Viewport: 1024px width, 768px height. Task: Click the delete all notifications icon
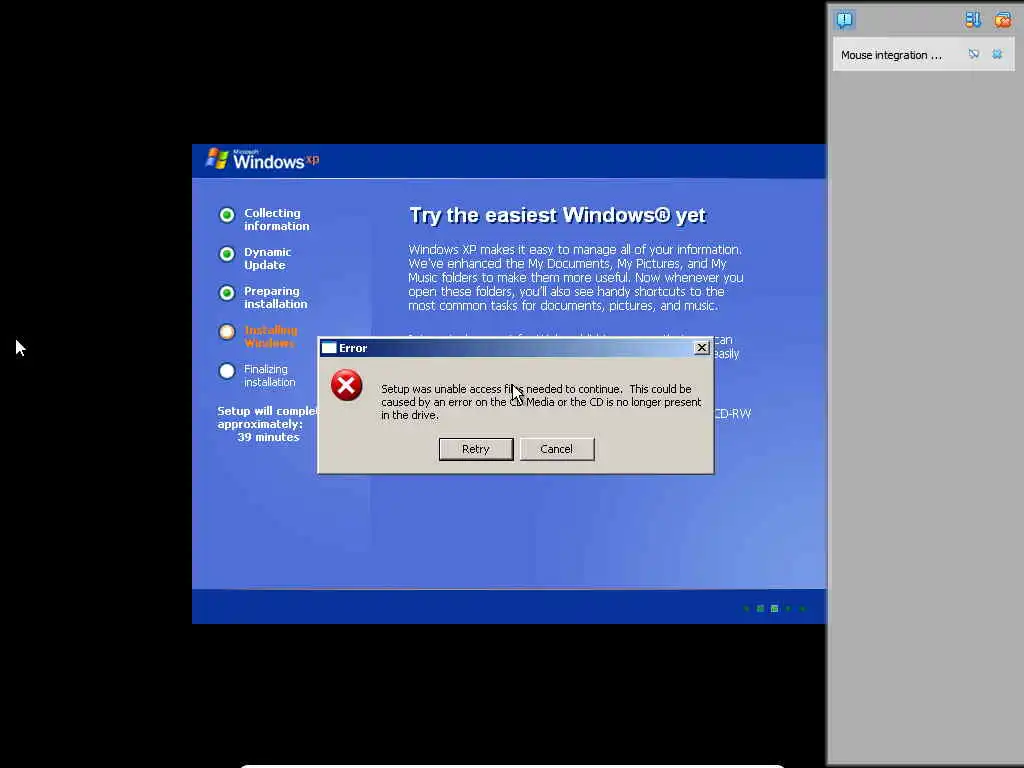tap(1002, 20)
